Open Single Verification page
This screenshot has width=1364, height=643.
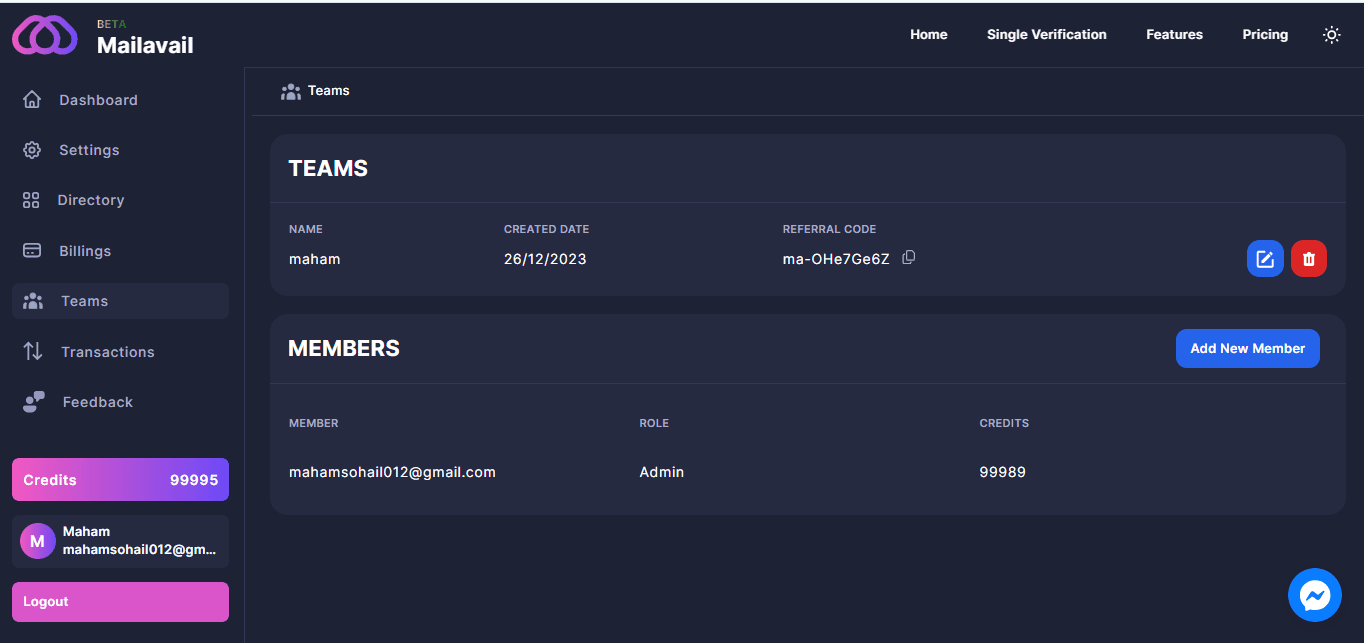[x=1046, y=35]
